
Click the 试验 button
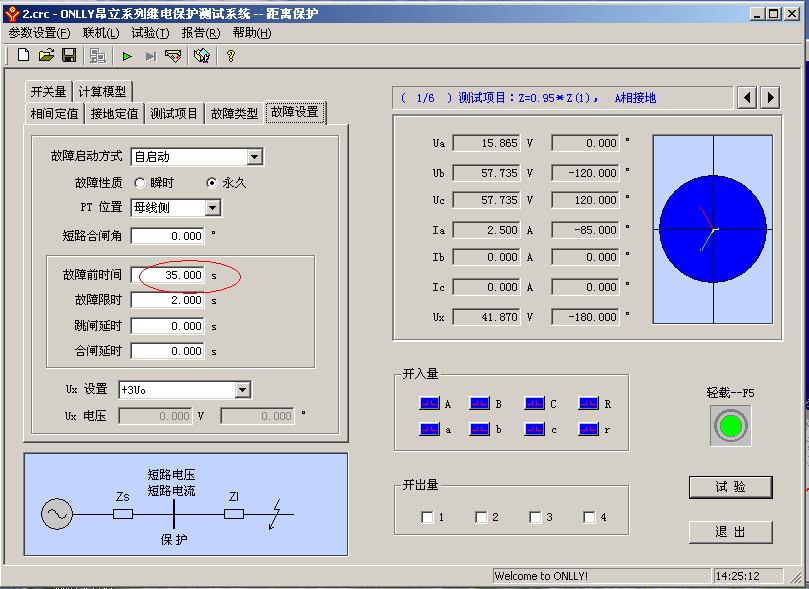click(730, 487)
